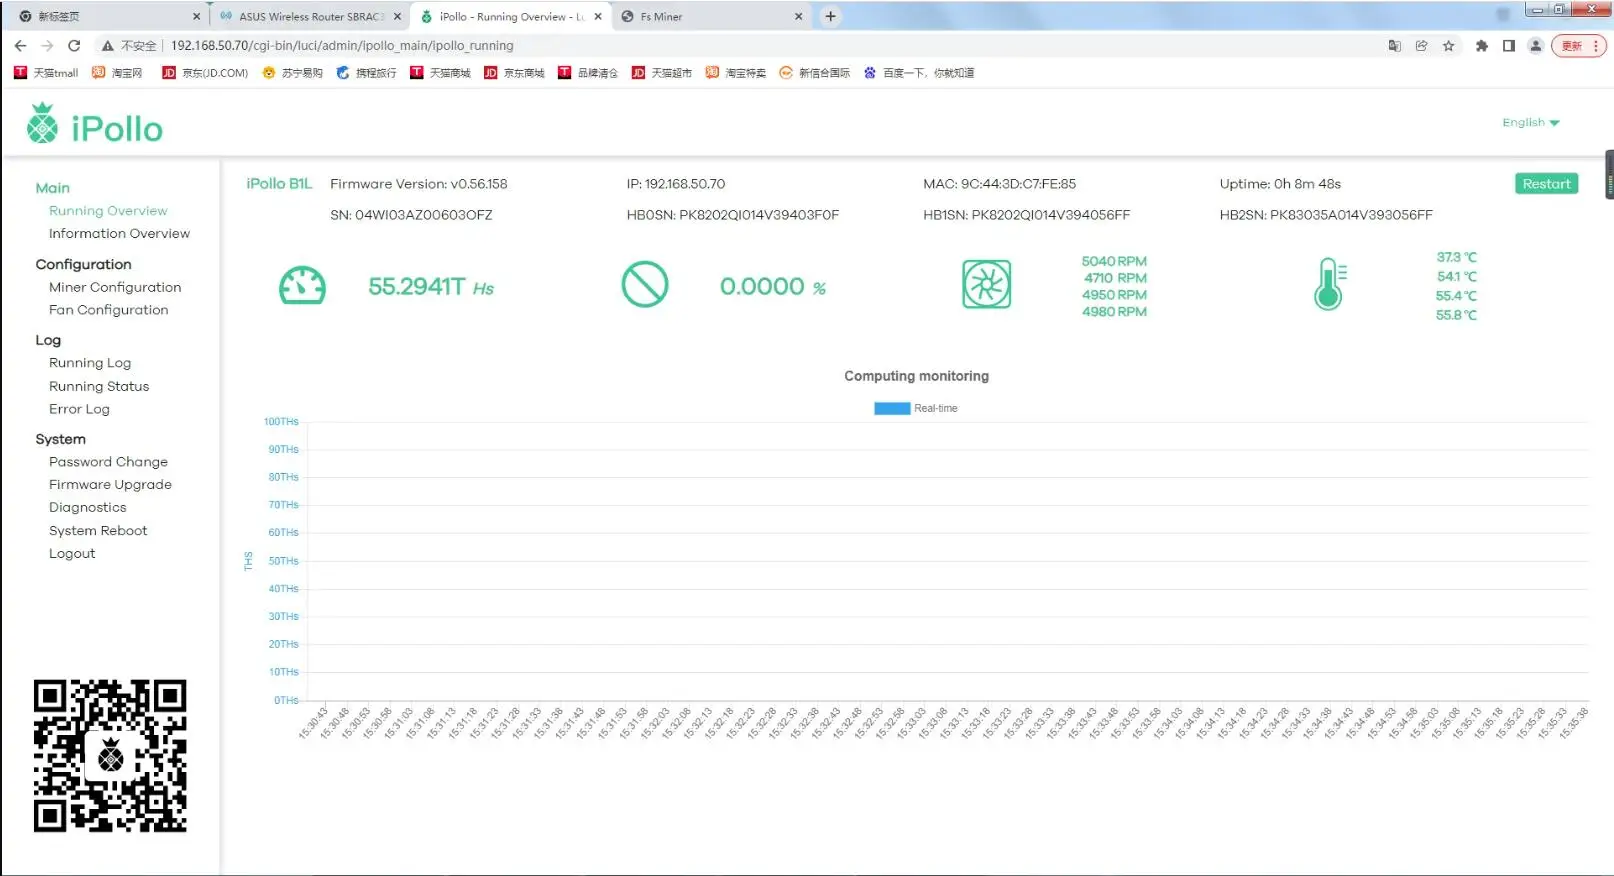
Task: Click the Firmware Version text
Action: [x=419, y=184]
